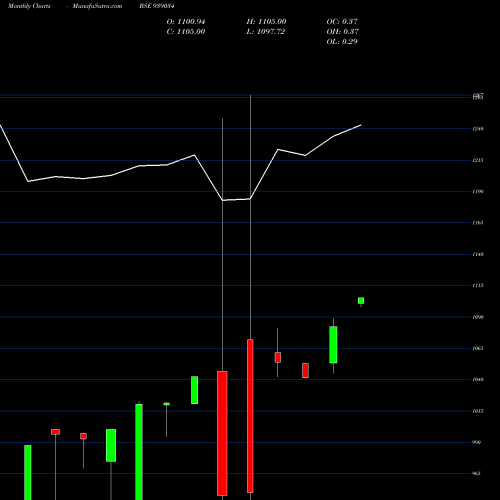
Task: Select the OH: 0.37 reading
Action: tap(343, 32)
